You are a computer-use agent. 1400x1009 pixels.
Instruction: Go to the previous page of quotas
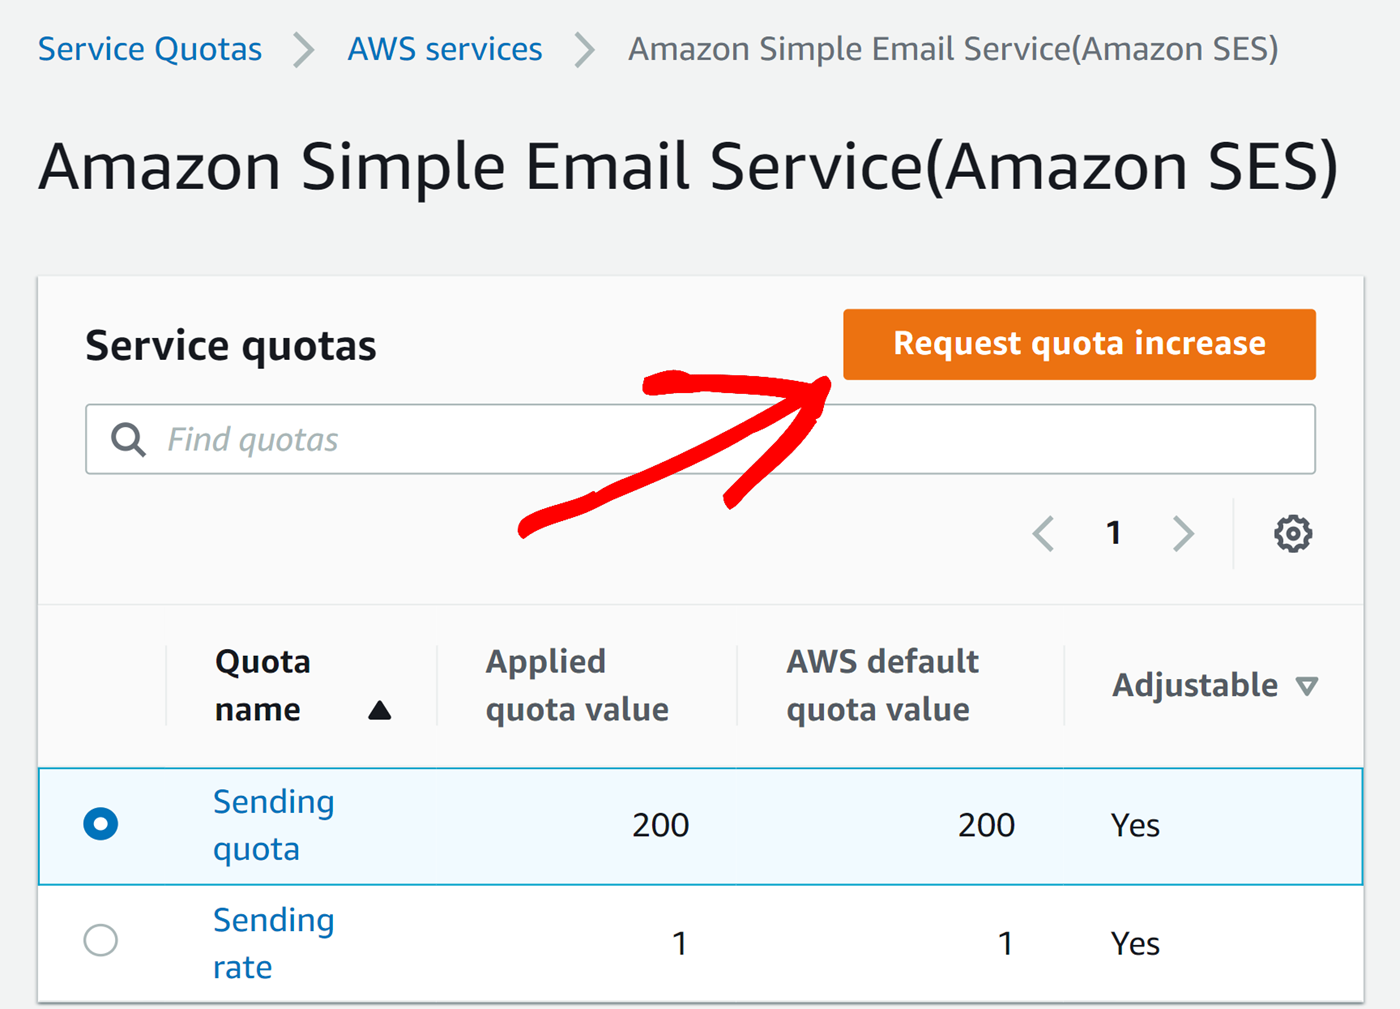pos(1043,533)
